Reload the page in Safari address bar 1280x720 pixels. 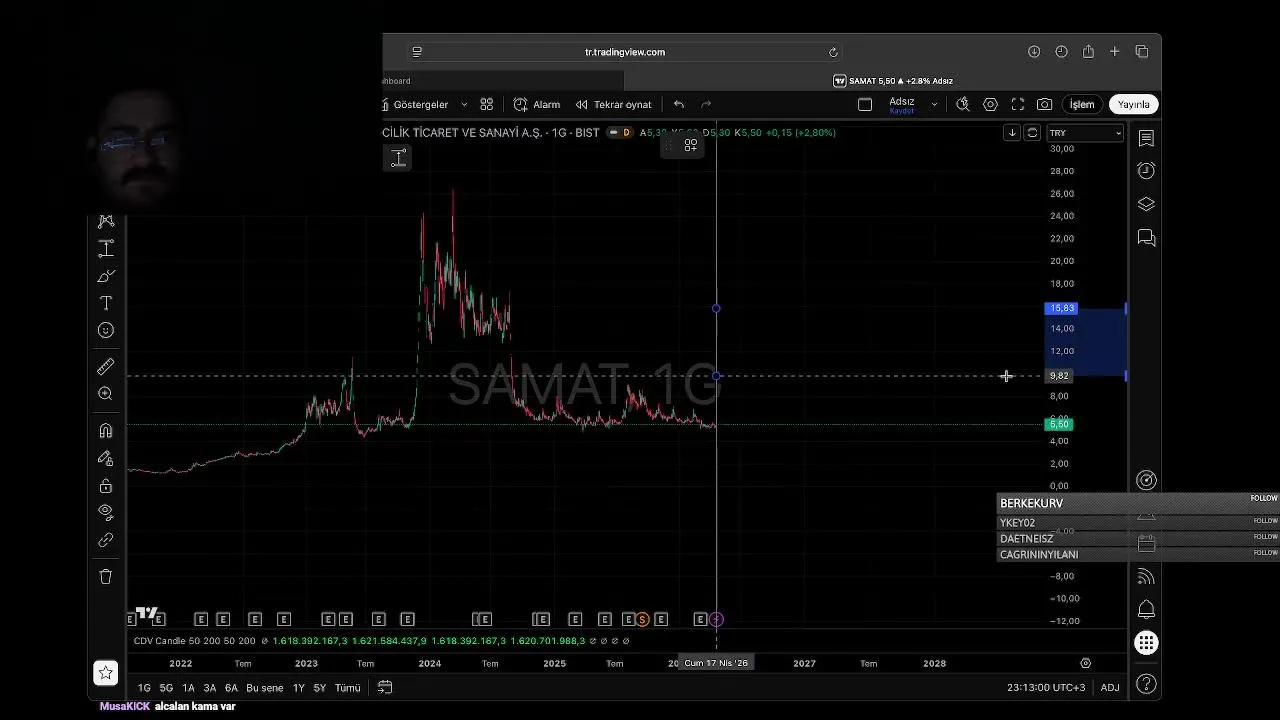(833, 52)
